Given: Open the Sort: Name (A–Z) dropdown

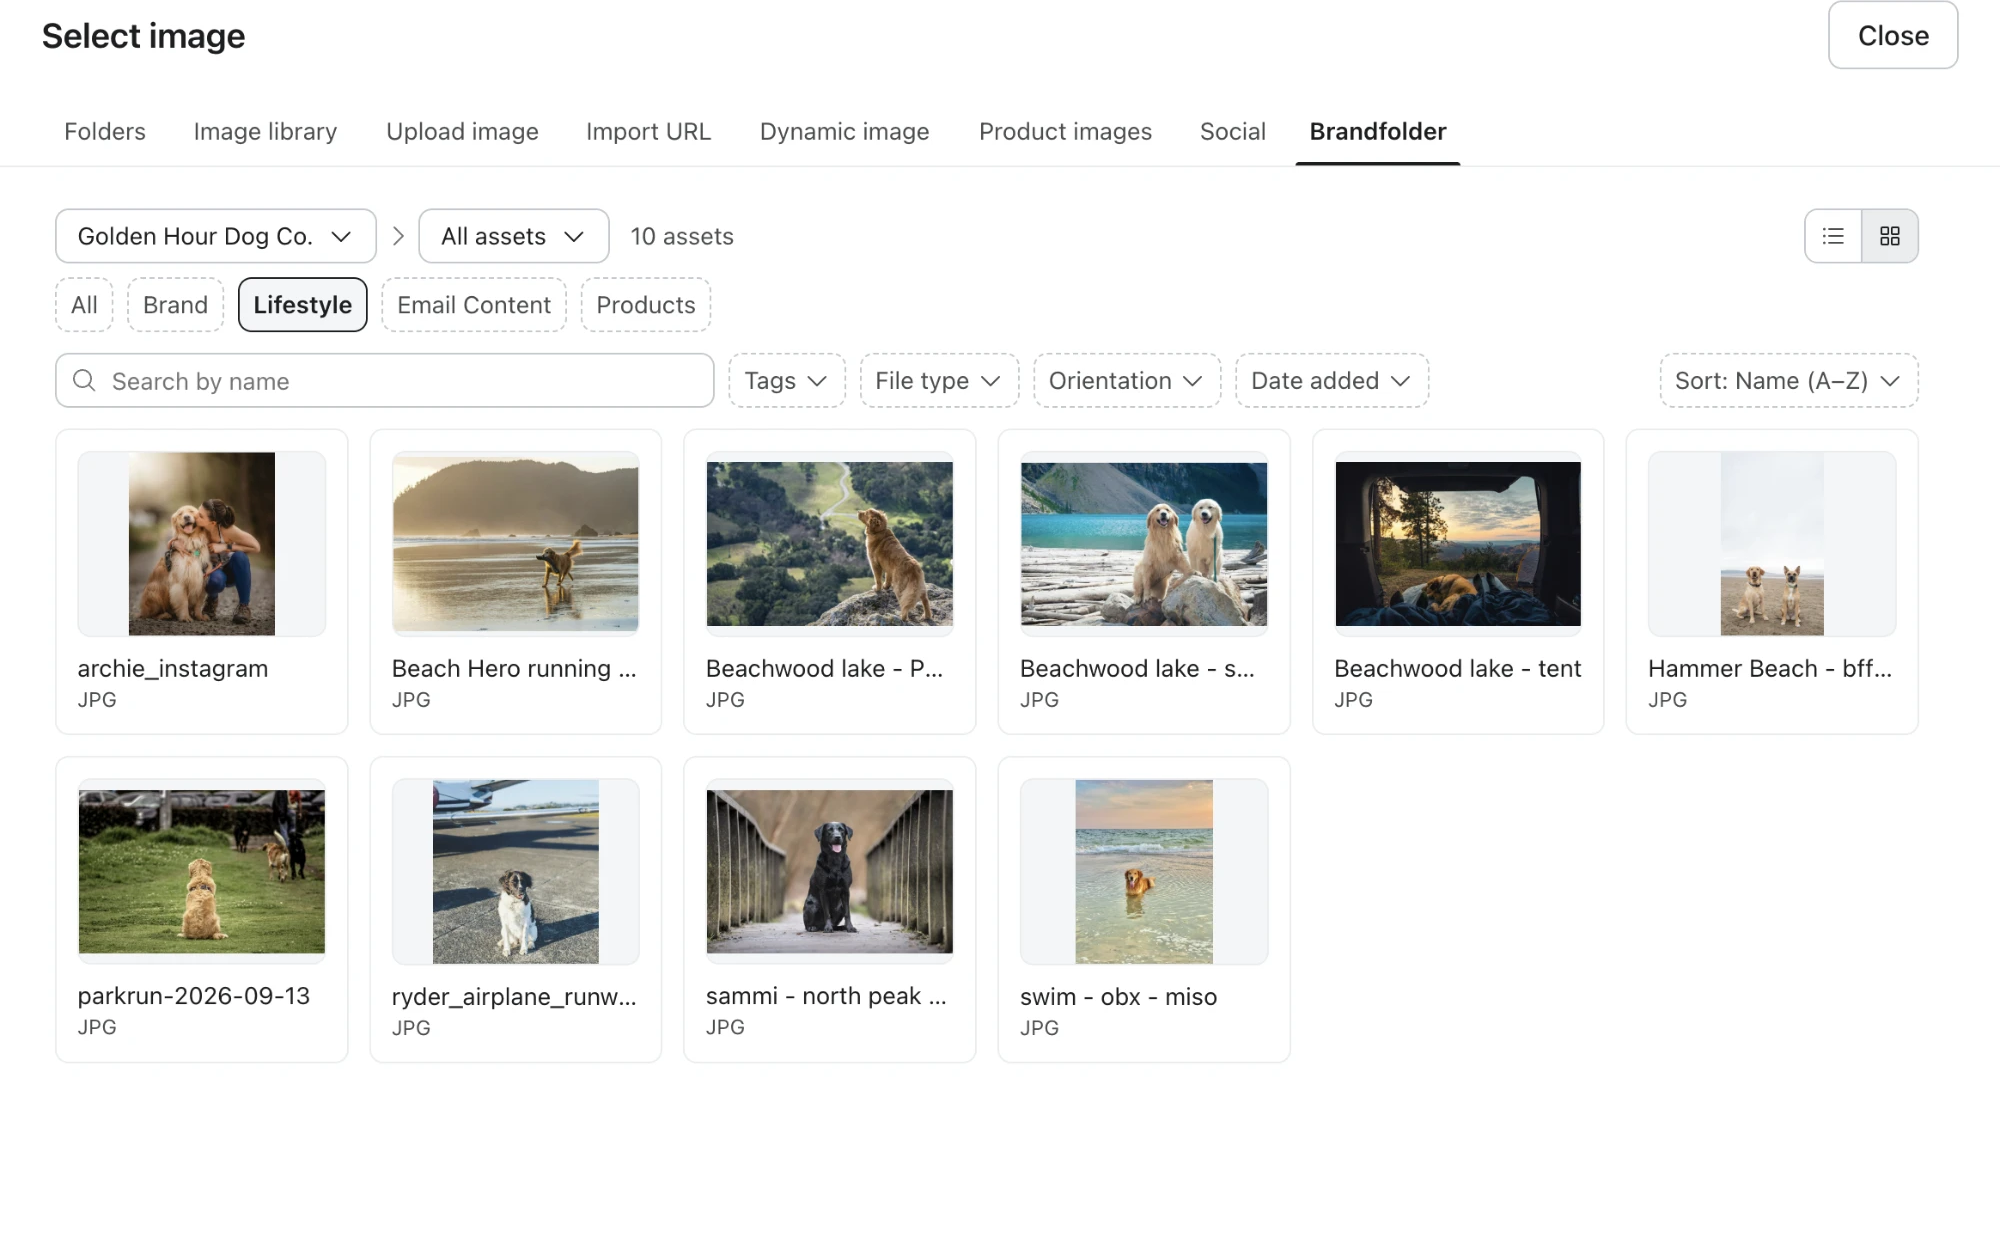Looking at the screenshot, I should (x=1789, y=381).
